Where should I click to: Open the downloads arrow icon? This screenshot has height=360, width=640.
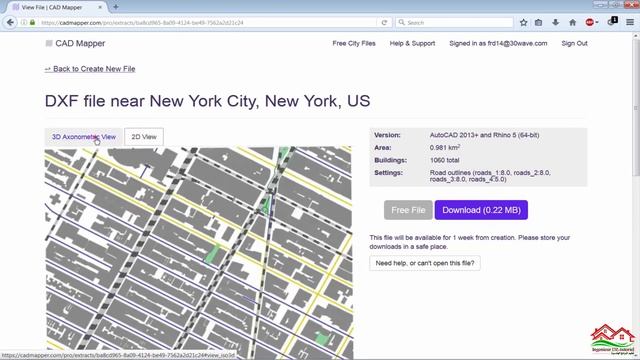[x=556, y=22]
